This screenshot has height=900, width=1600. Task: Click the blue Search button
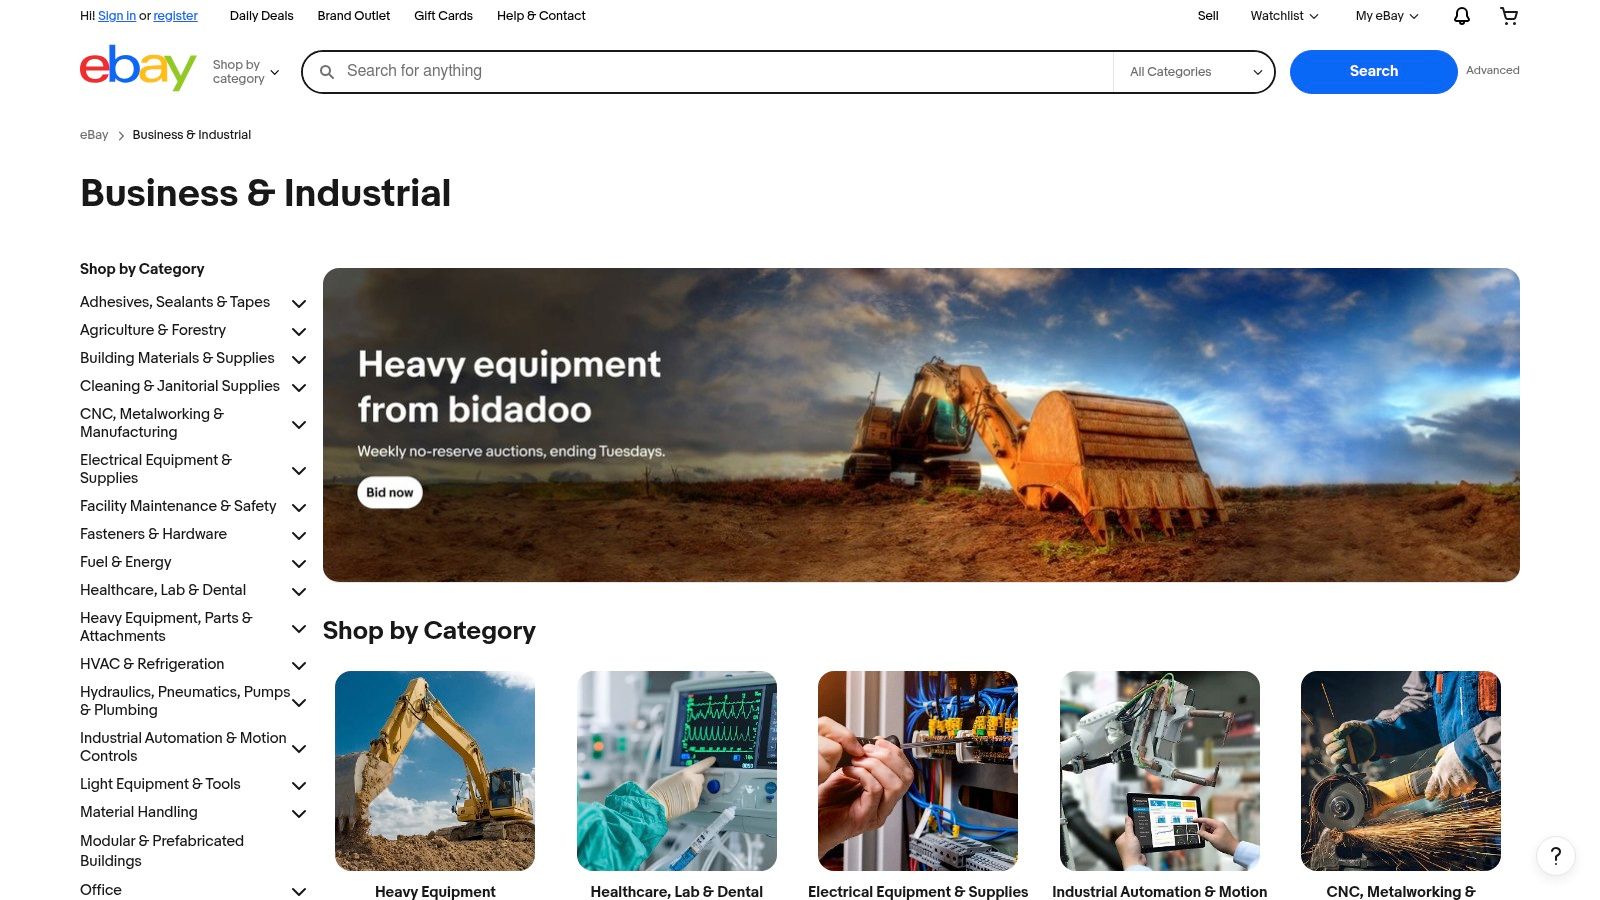1374,72
